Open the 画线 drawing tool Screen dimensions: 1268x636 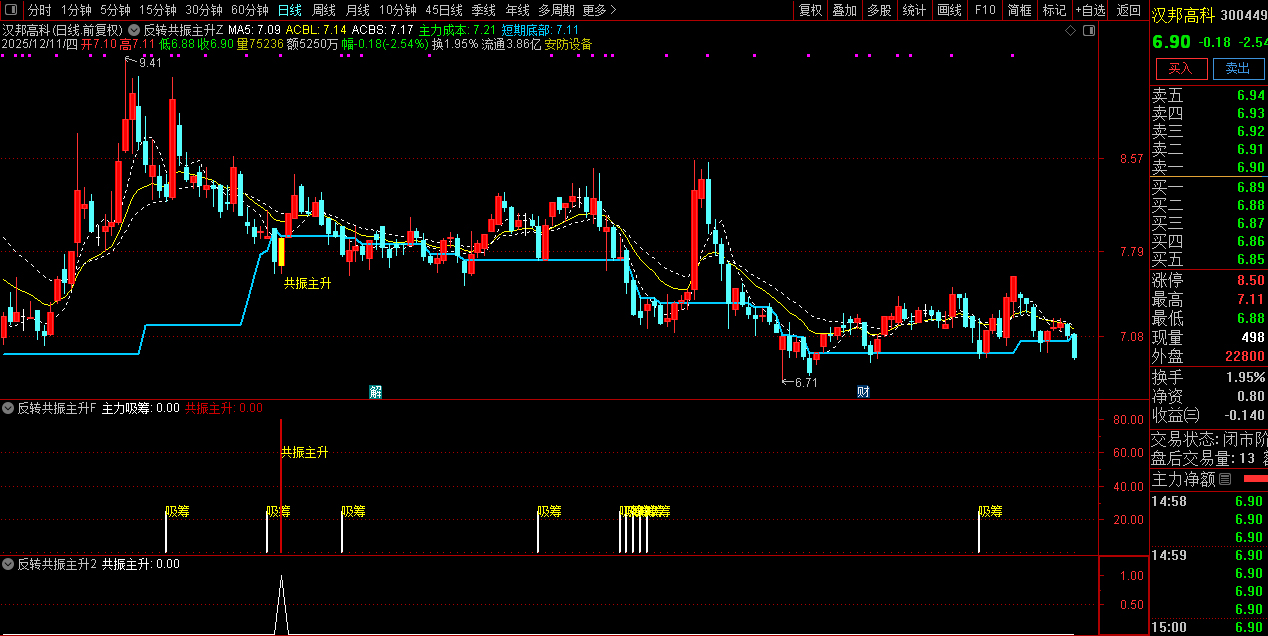949,10
